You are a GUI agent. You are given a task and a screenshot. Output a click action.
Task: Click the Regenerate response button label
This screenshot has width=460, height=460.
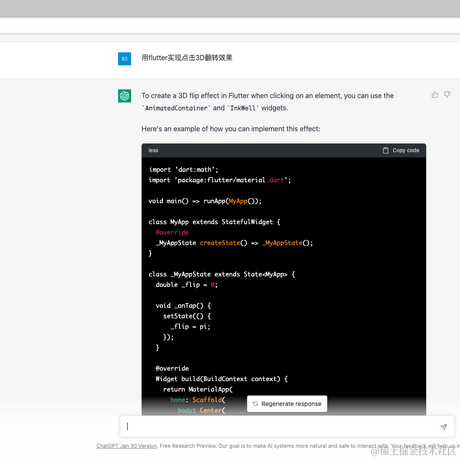[x=291, y=404]
